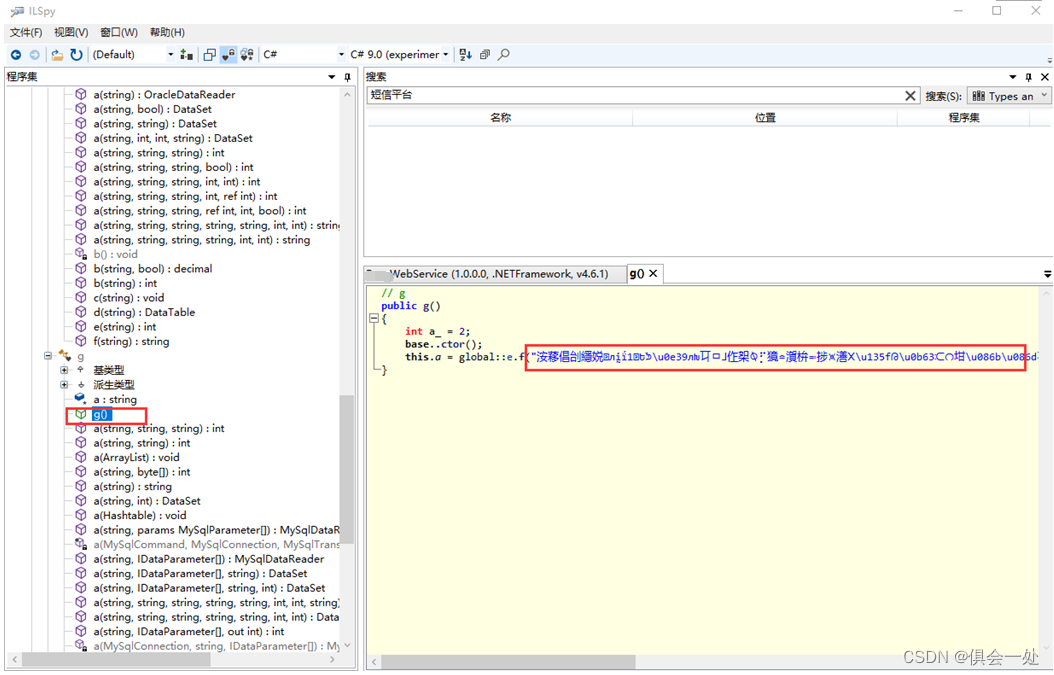The width and height of the screenshot is (1054, 675).
Task: Toggle the code folding box beside the opening brace
Action: (374, 319)
